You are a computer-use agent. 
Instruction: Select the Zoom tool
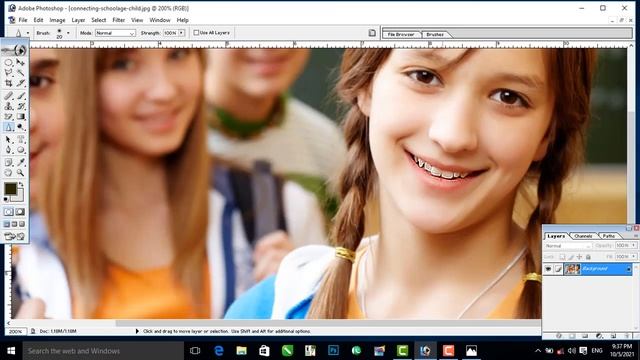pos(20,173)
